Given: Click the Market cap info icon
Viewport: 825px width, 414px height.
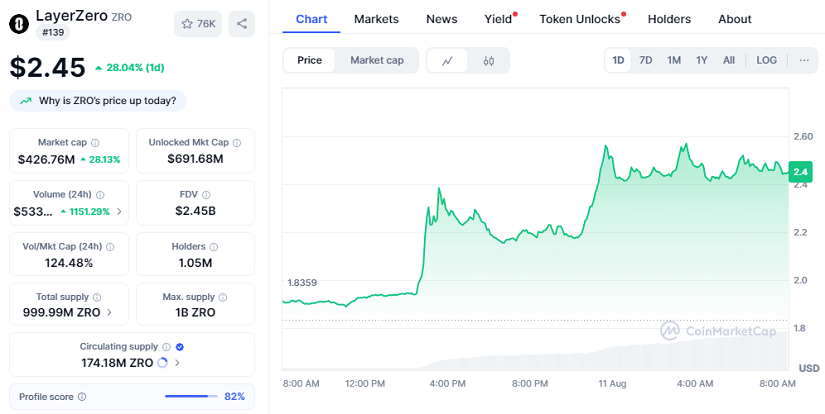Looking at the screenshot, I should click(95, 143).
